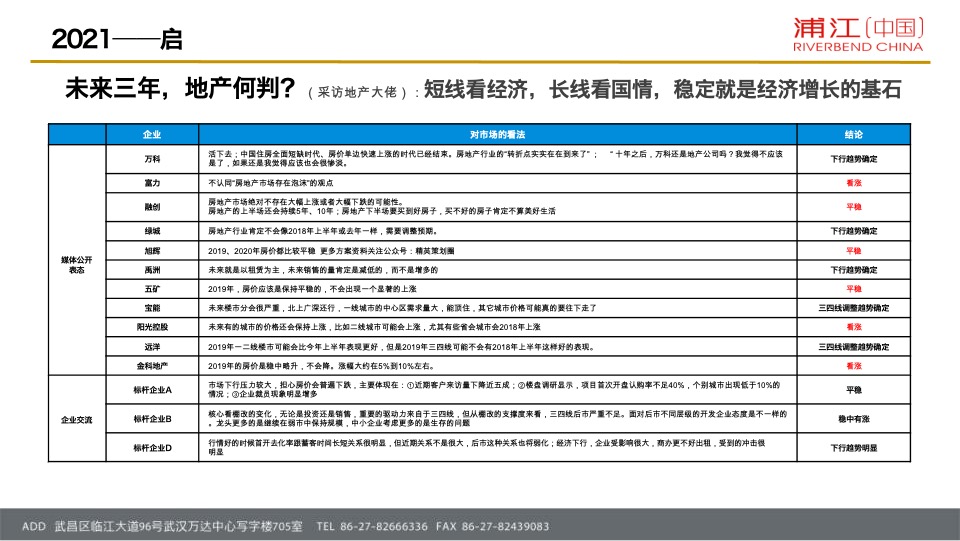Select 禹洲's view about 以租赁为主
The image size is (960, 541).
click(323, 270)
